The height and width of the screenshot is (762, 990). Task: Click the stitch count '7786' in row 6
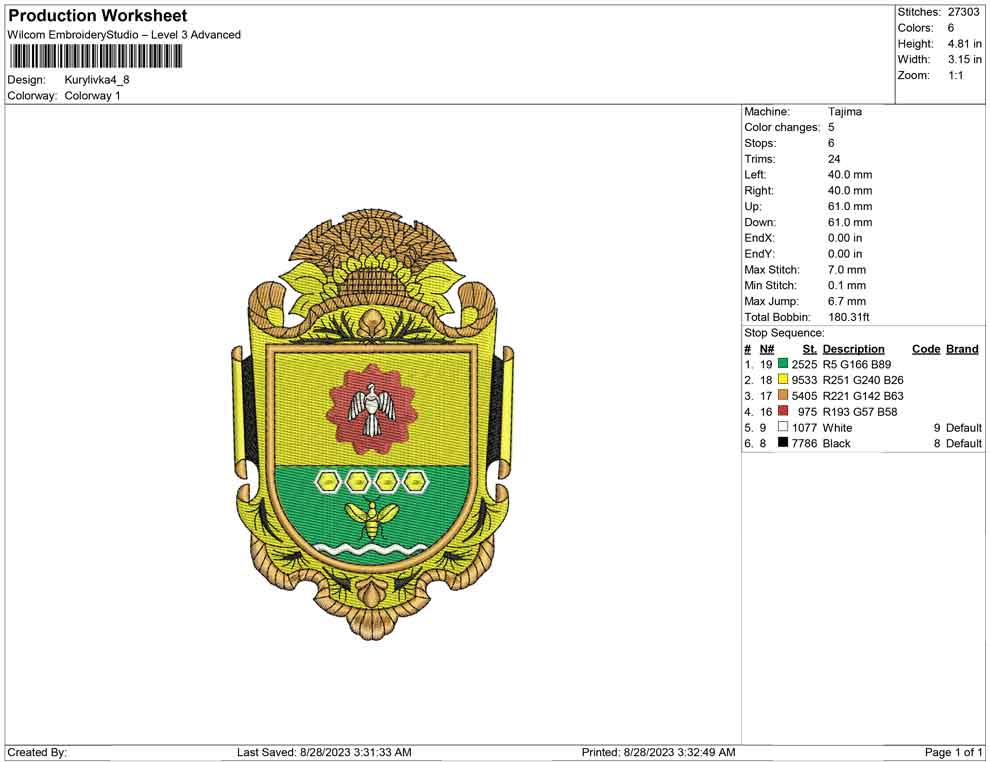point(804,443)
